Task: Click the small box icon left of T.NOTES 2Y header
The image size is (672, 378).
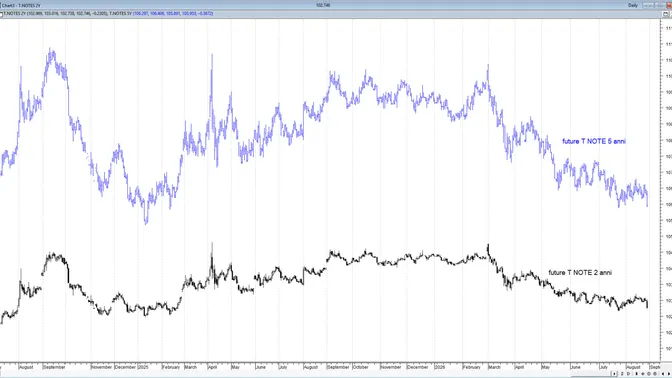Action: click(1, 14)
